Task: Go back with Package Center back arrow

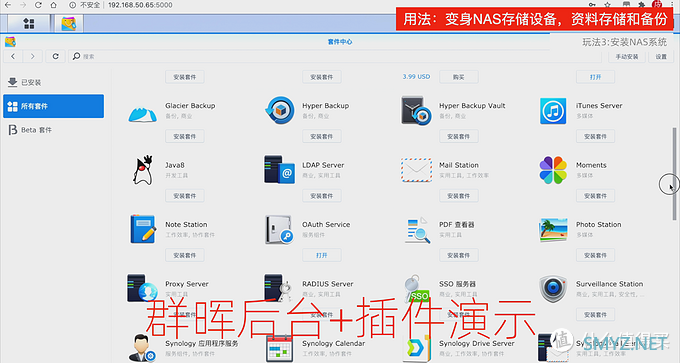Action: pyautogui.click(x=13, y=56)
